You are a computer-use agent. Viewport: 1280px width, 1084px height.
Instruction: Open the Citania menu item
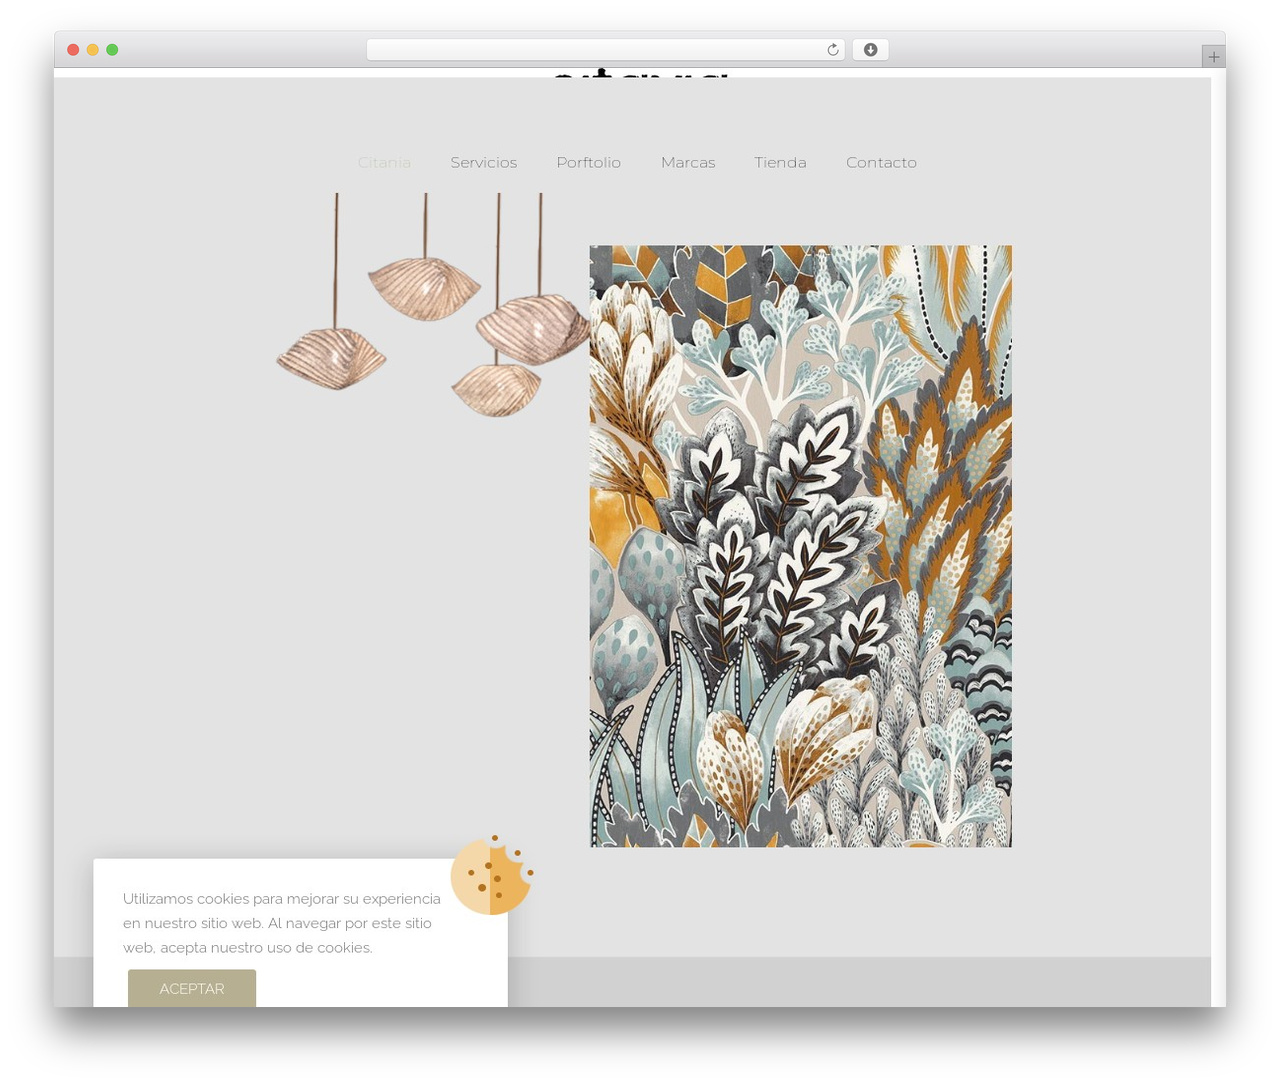pyautogui.click(x=384, y=162)
